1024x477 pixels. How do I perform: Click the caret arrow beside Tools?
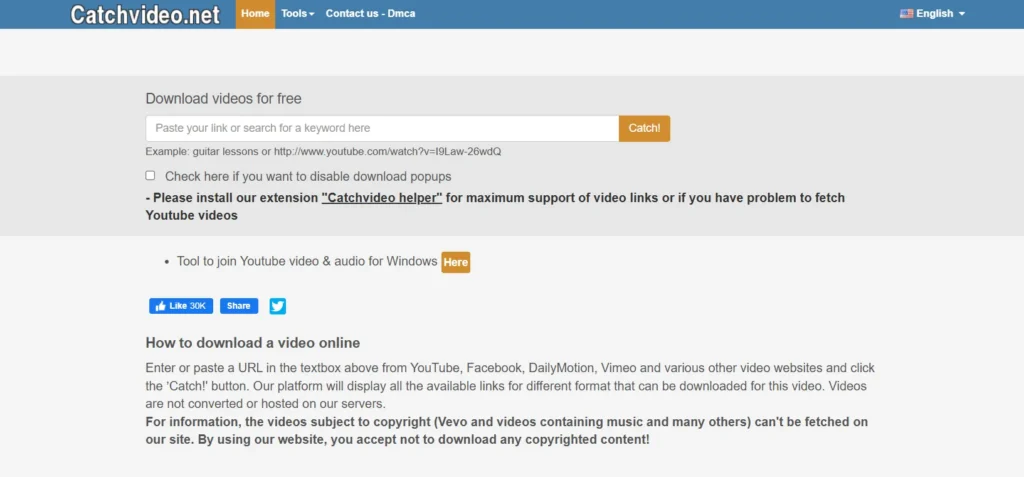click(312, 15)
